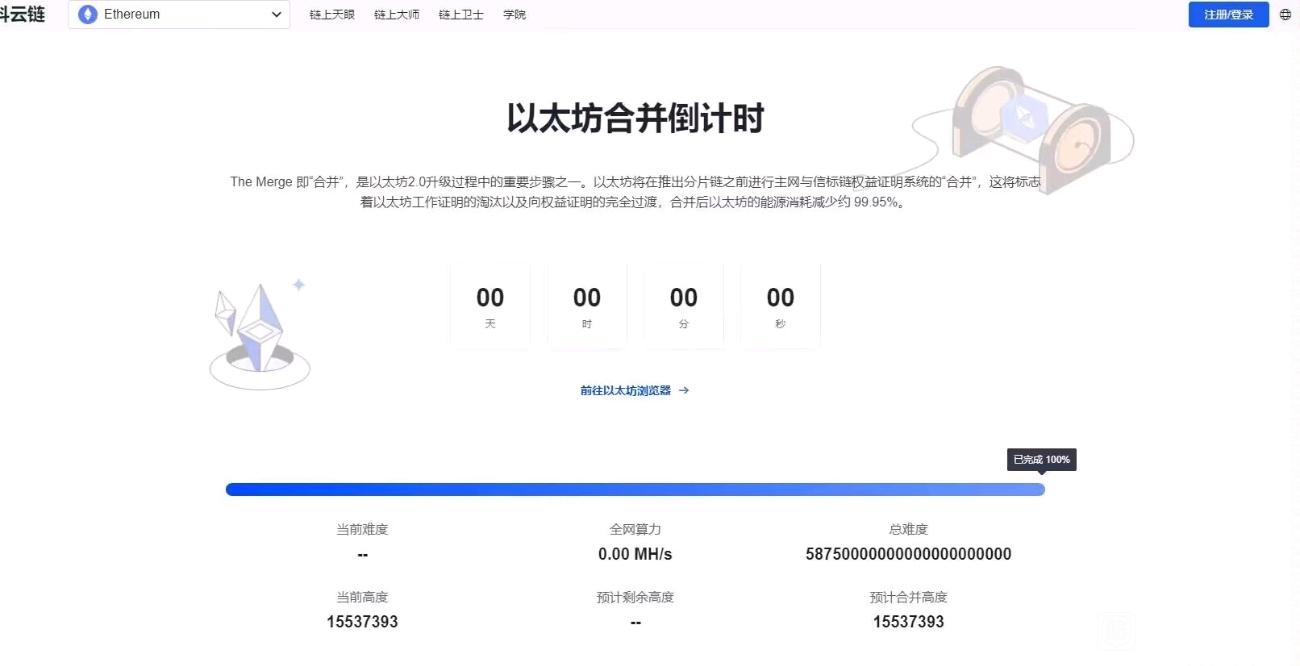Open the 链上大师 menu
Image resolution: width=1300 pixels, height=666 pixels.
[397, 15]
